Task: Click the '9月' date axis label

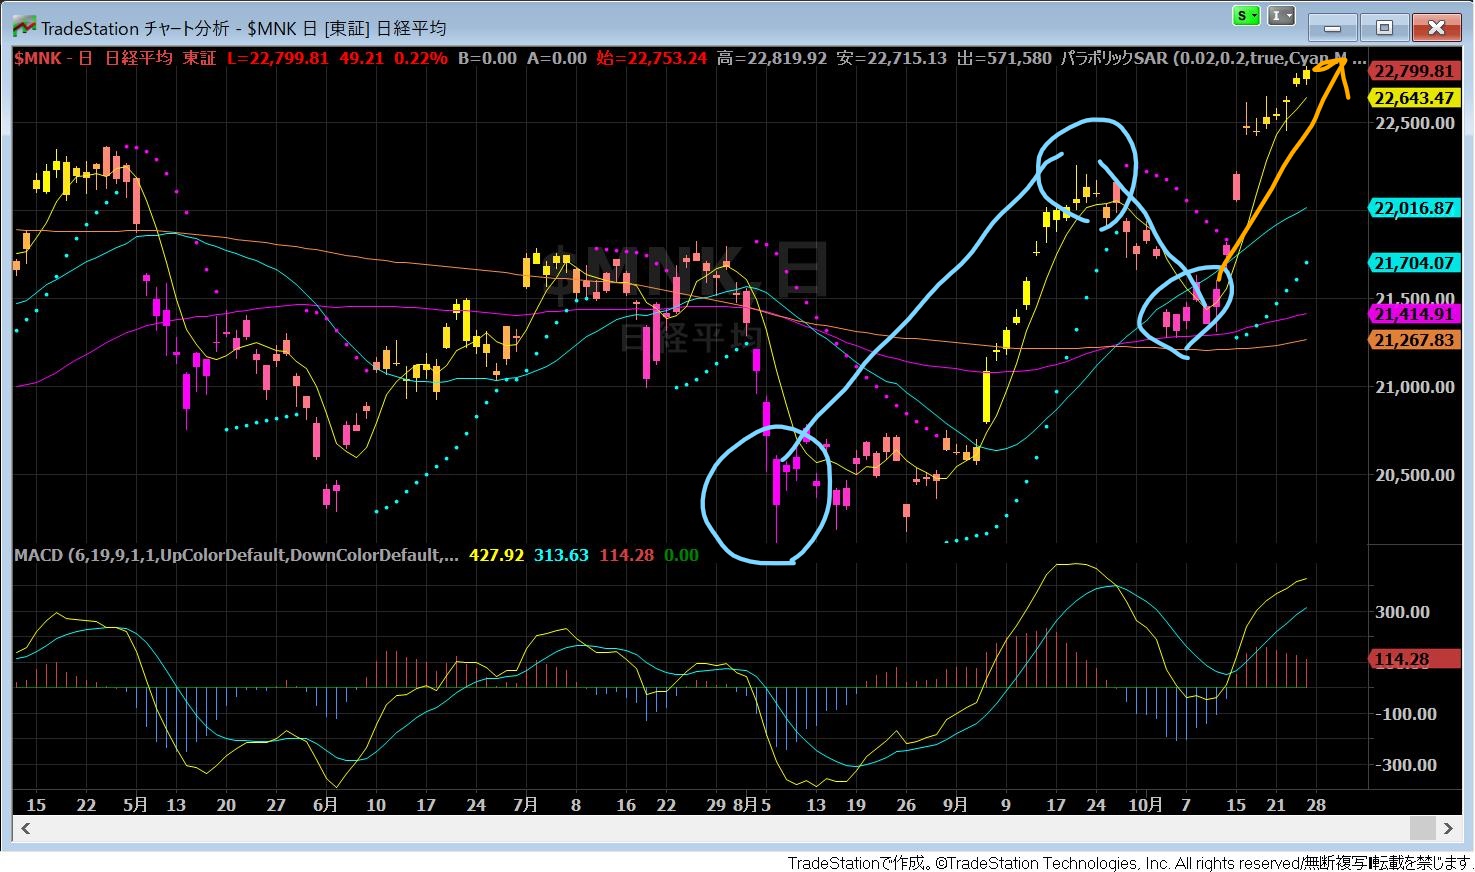Action: coord(955,805)
